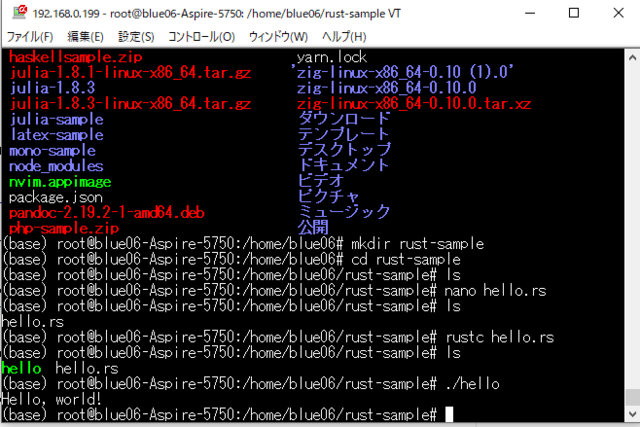Open the 設定(S) menu
This screenshot has width=640, height=427.
click(x=136, y=37)
